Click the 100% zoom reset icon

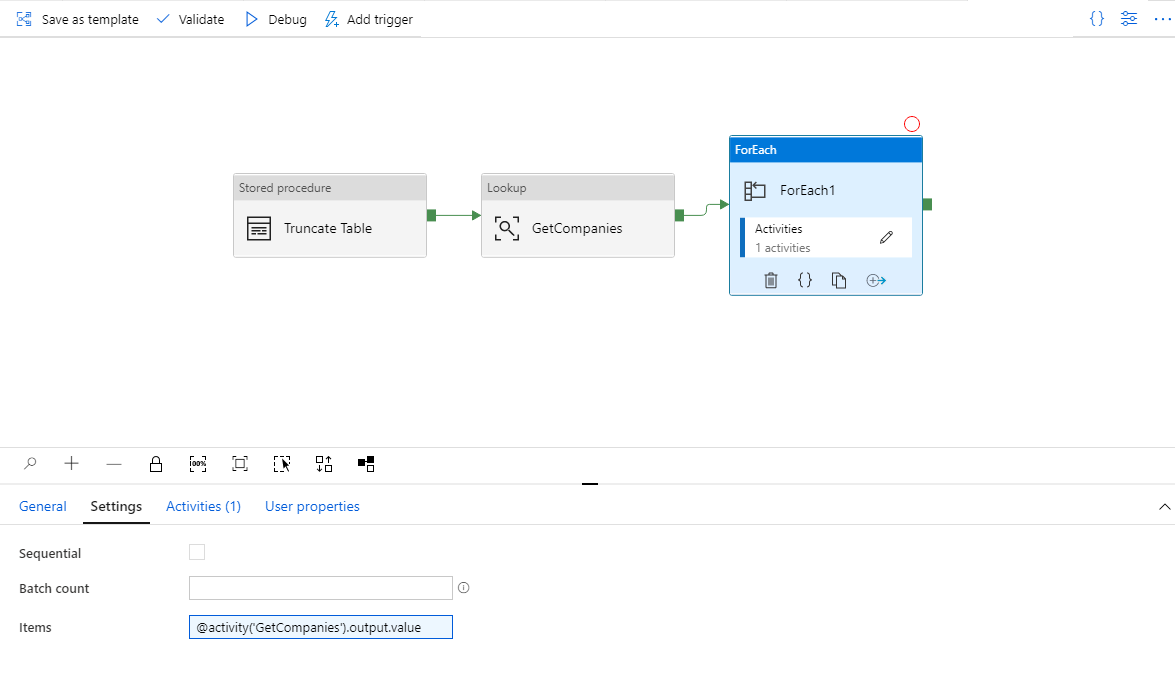(x=198, y=463)
